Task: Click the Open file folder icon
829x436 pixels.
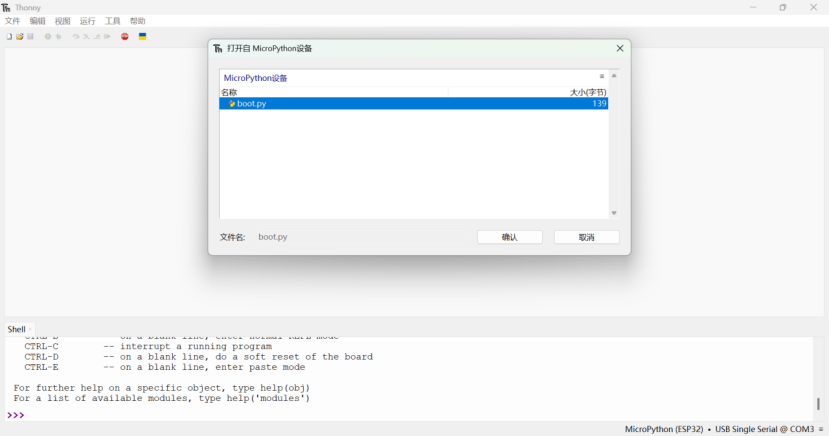Action: 20,36
